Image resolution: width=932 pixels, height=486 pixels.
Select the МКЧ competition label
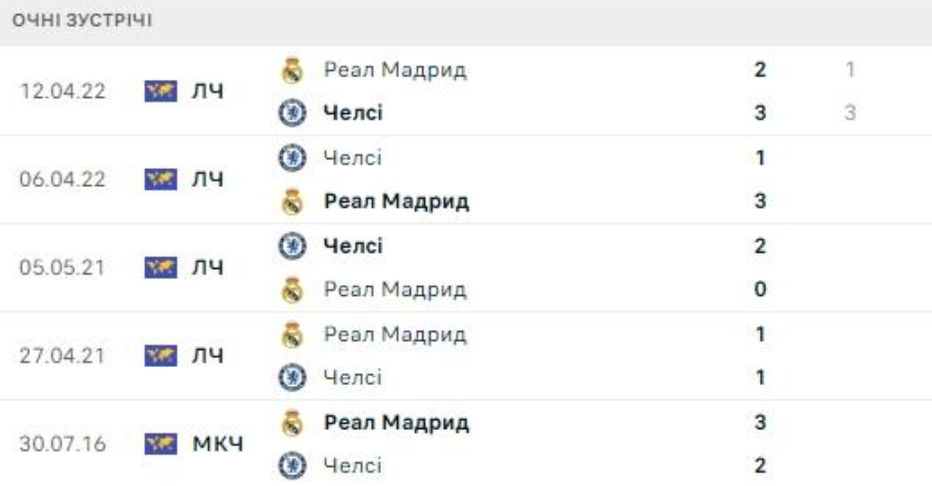[218, 443]
